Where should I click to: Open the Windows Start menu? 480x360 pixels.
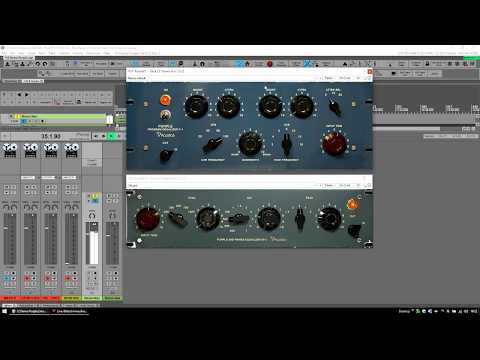tap(5, 311)
